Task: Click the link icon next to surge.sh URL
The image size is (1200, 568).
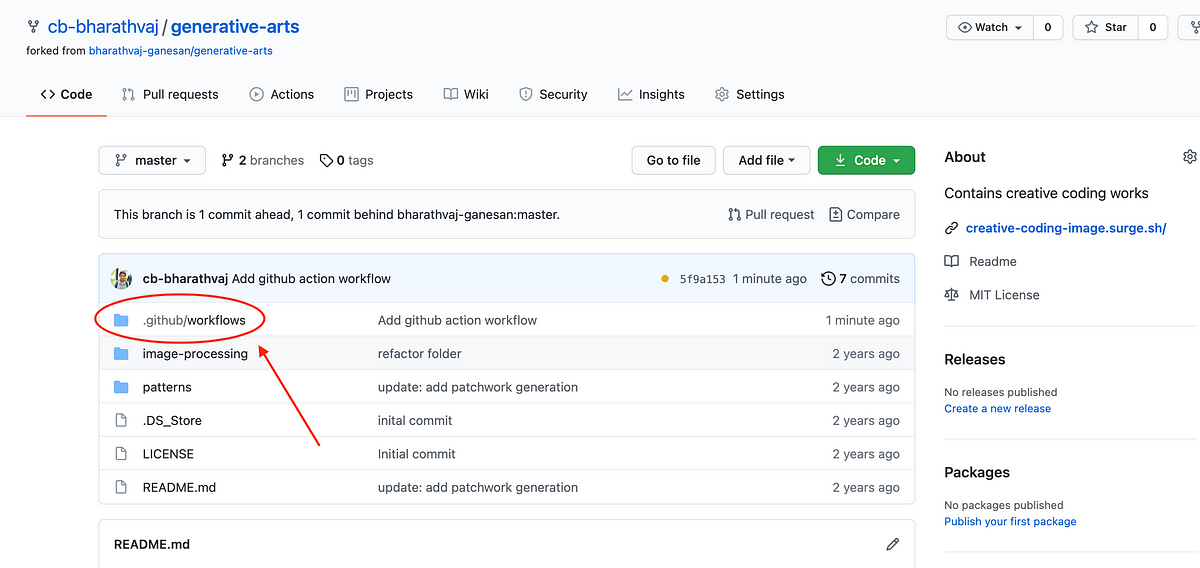Action: (x=952, y=228)
